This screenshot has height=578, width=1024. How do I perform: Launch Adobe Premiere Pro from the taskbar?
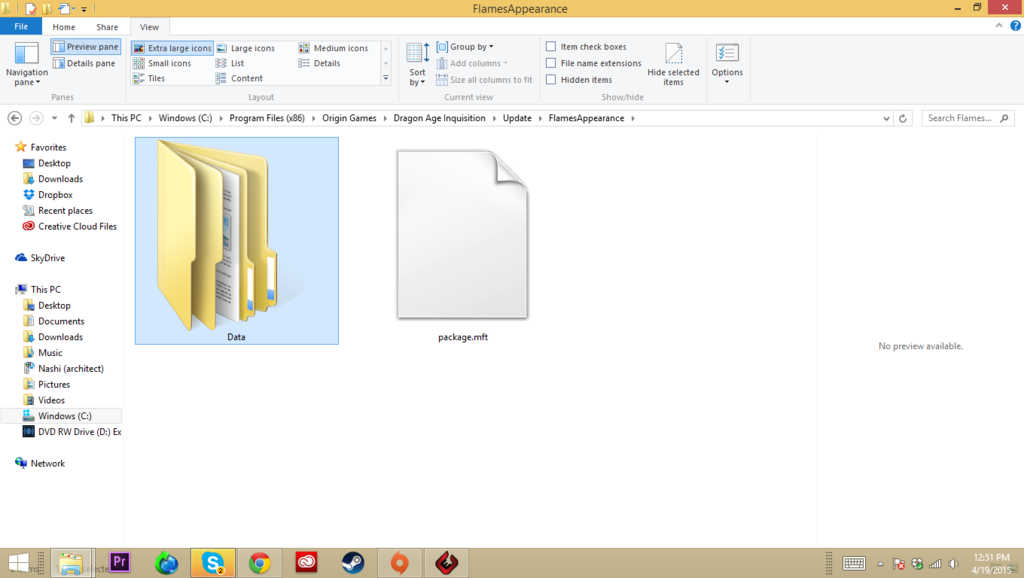tap(119, 562)
